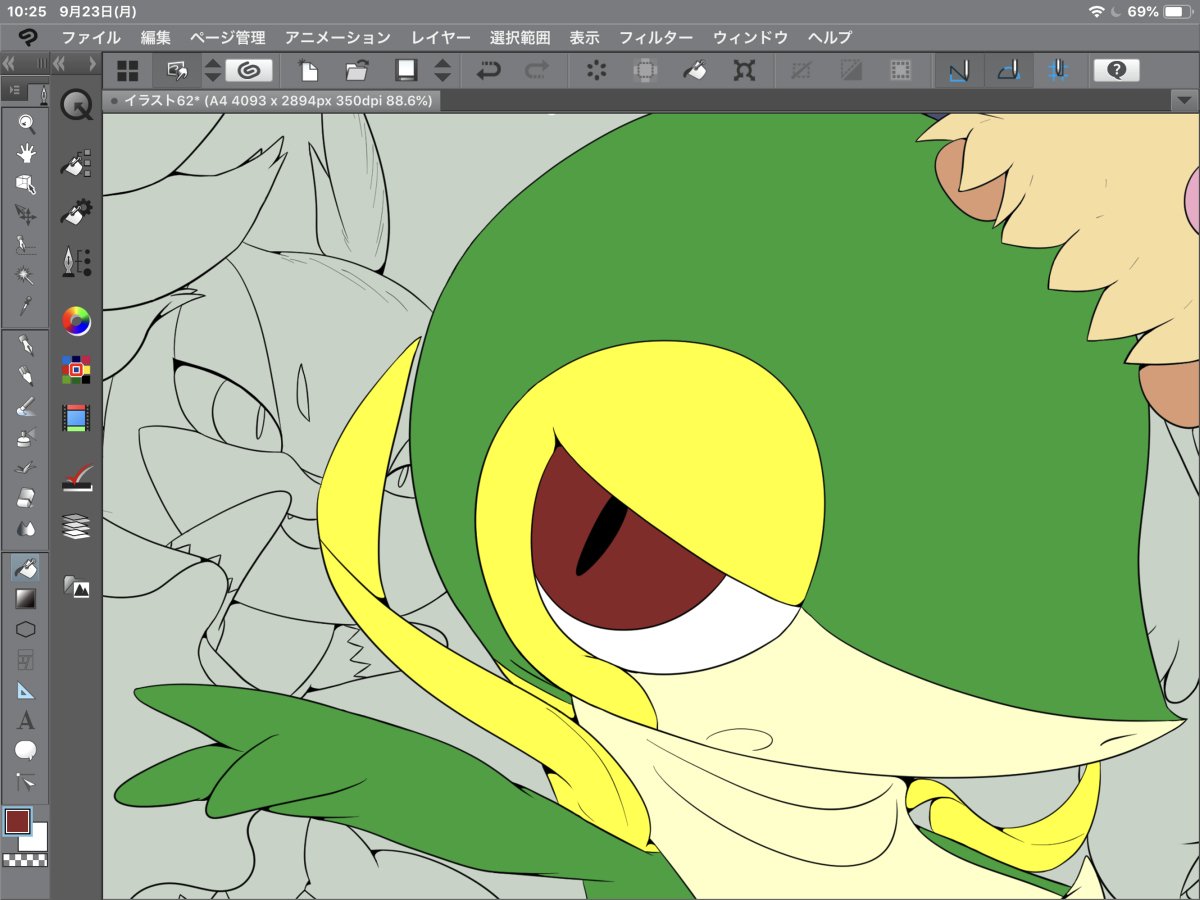The image size is (1200, 900).
Task: Select the Eraser tool
Action: click(26, 497)
